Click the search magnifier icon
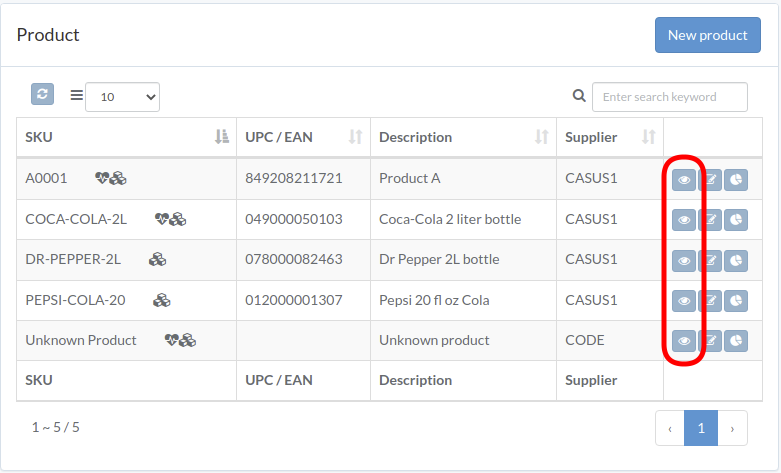 click(x=579, y=96)
